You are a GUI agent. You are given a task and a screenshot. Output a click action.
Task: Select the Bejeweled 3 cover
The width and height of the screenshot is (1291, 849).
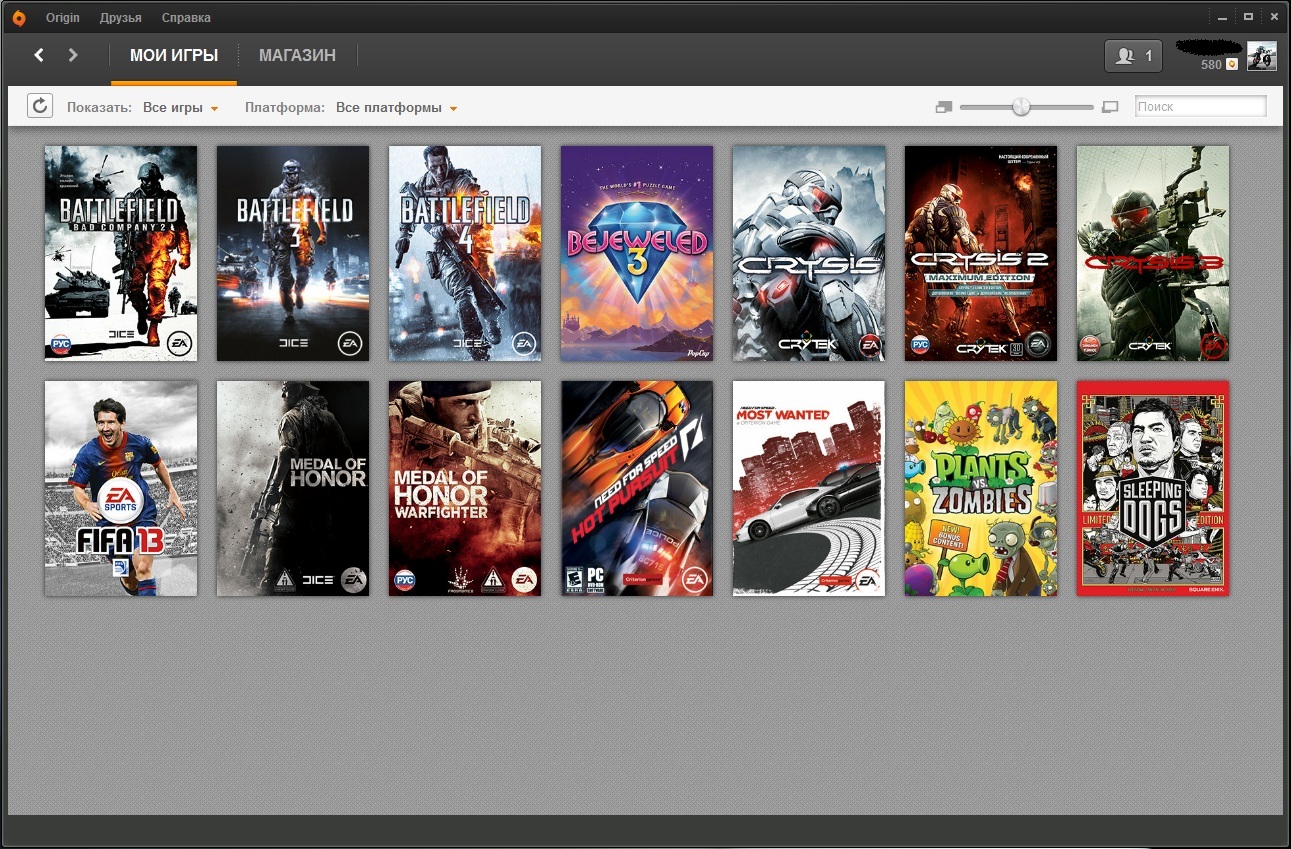637,253
